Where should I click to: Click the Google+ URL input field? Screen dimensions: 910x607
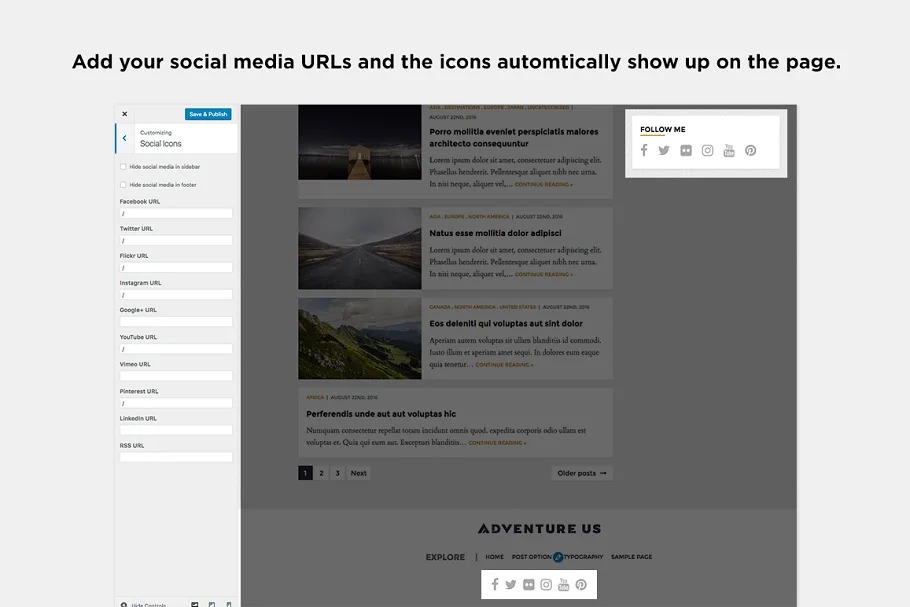click(x=176, y=322)
